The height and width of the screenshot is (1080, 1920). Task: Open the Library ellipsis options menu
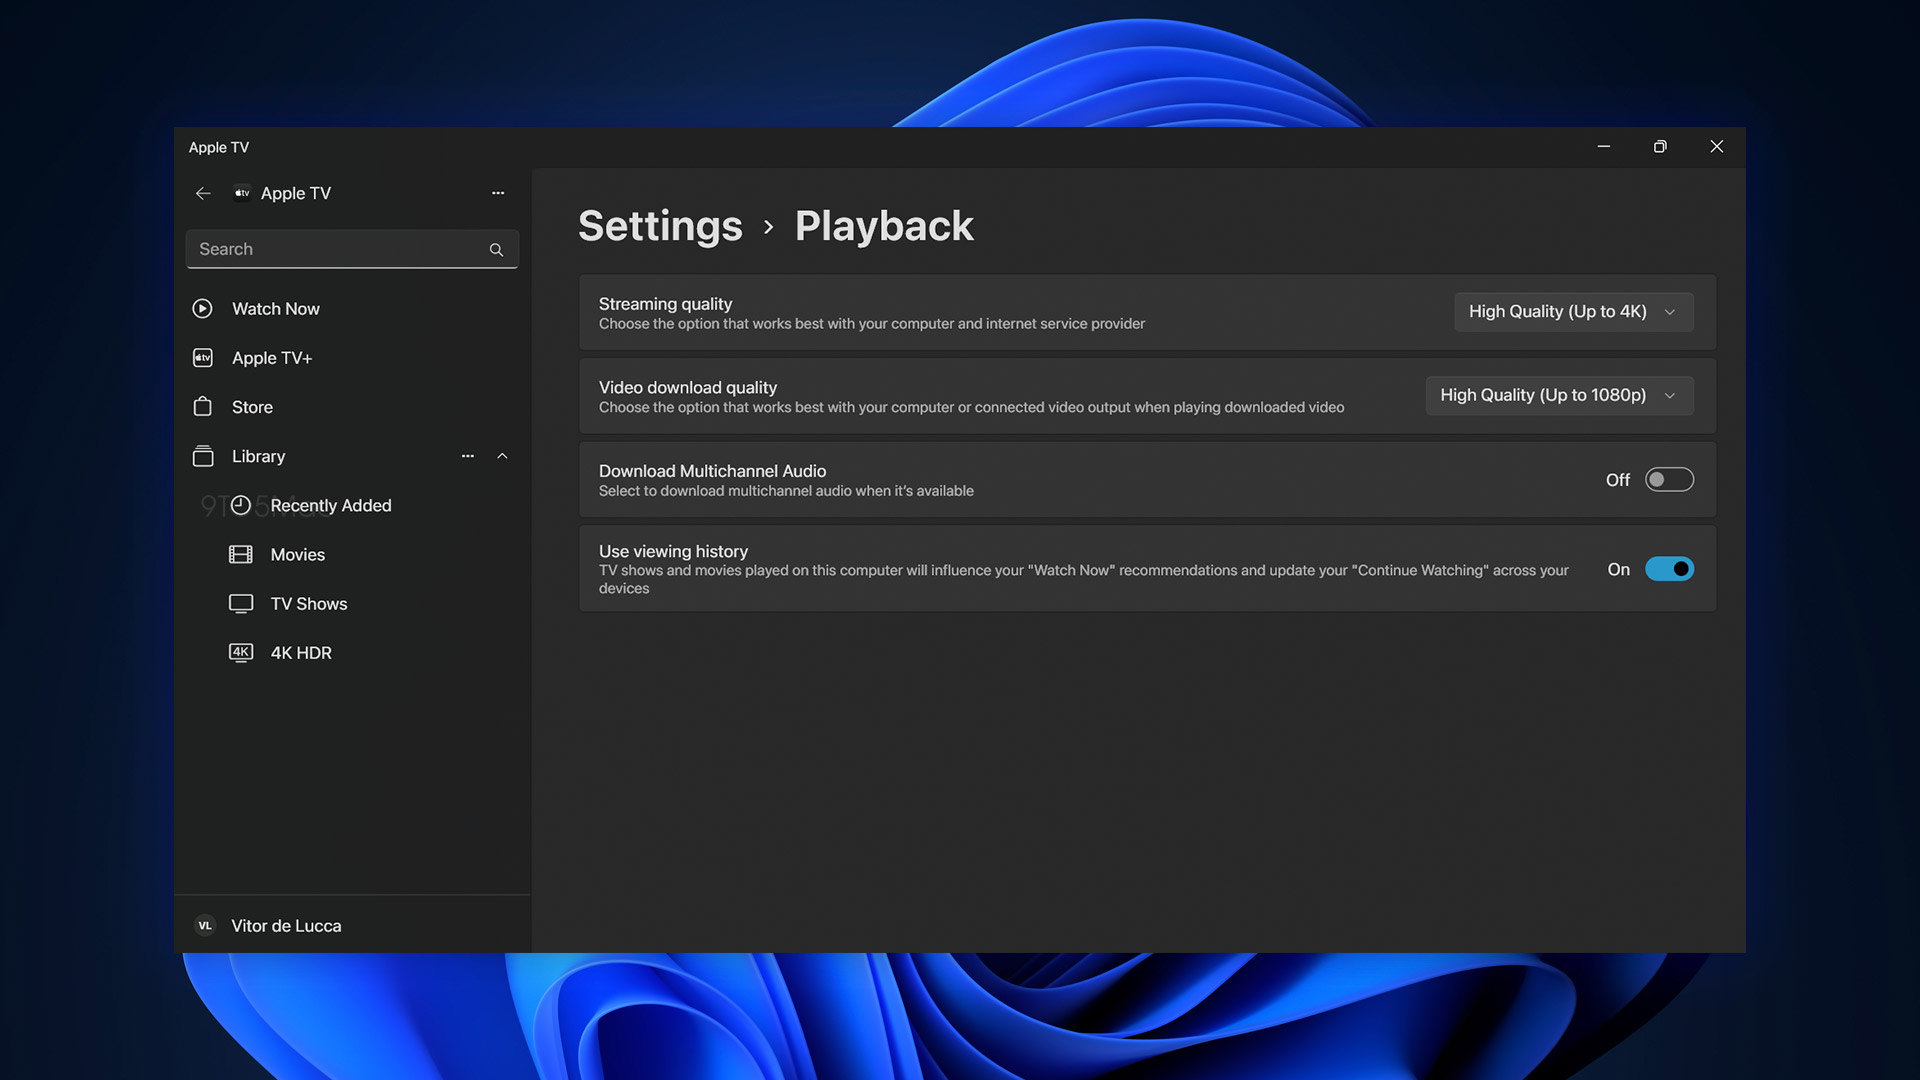tap(467, 456)
